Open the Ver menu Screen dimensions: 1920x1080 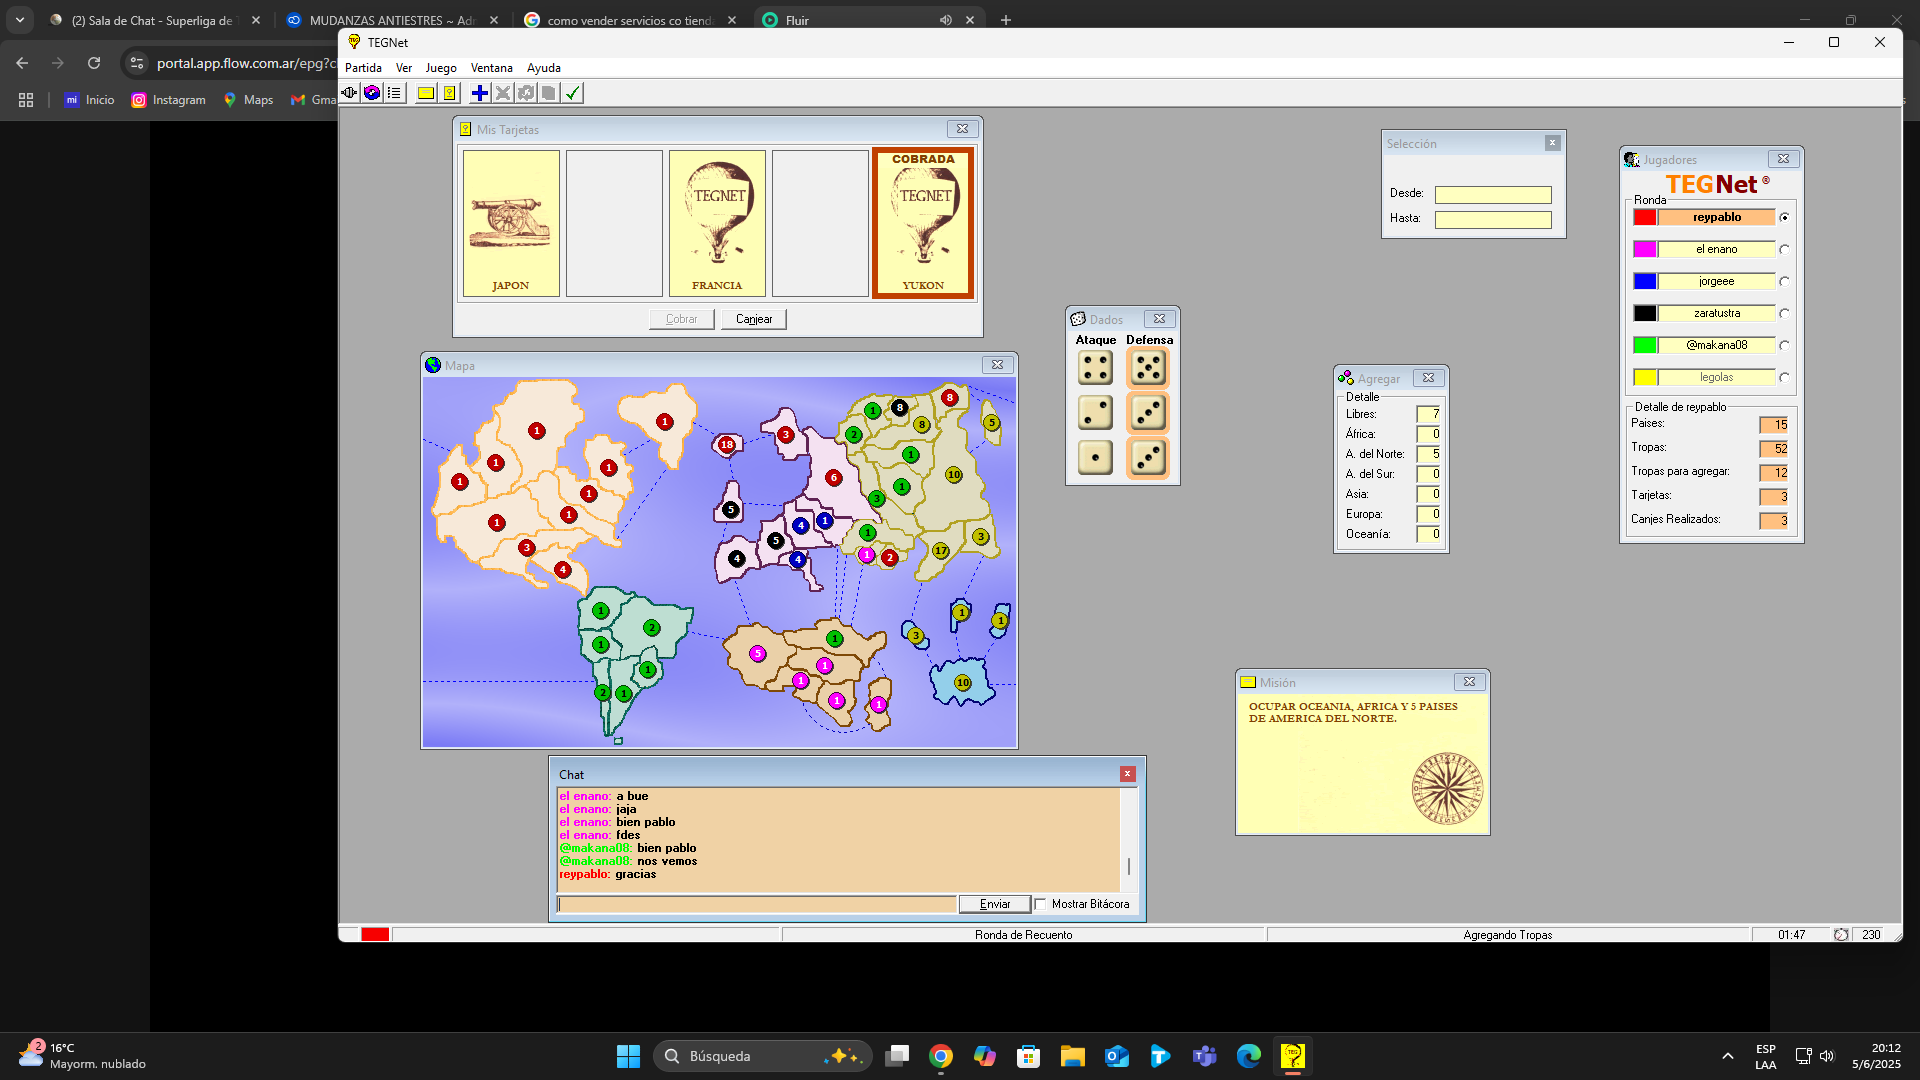click(404, 68)
